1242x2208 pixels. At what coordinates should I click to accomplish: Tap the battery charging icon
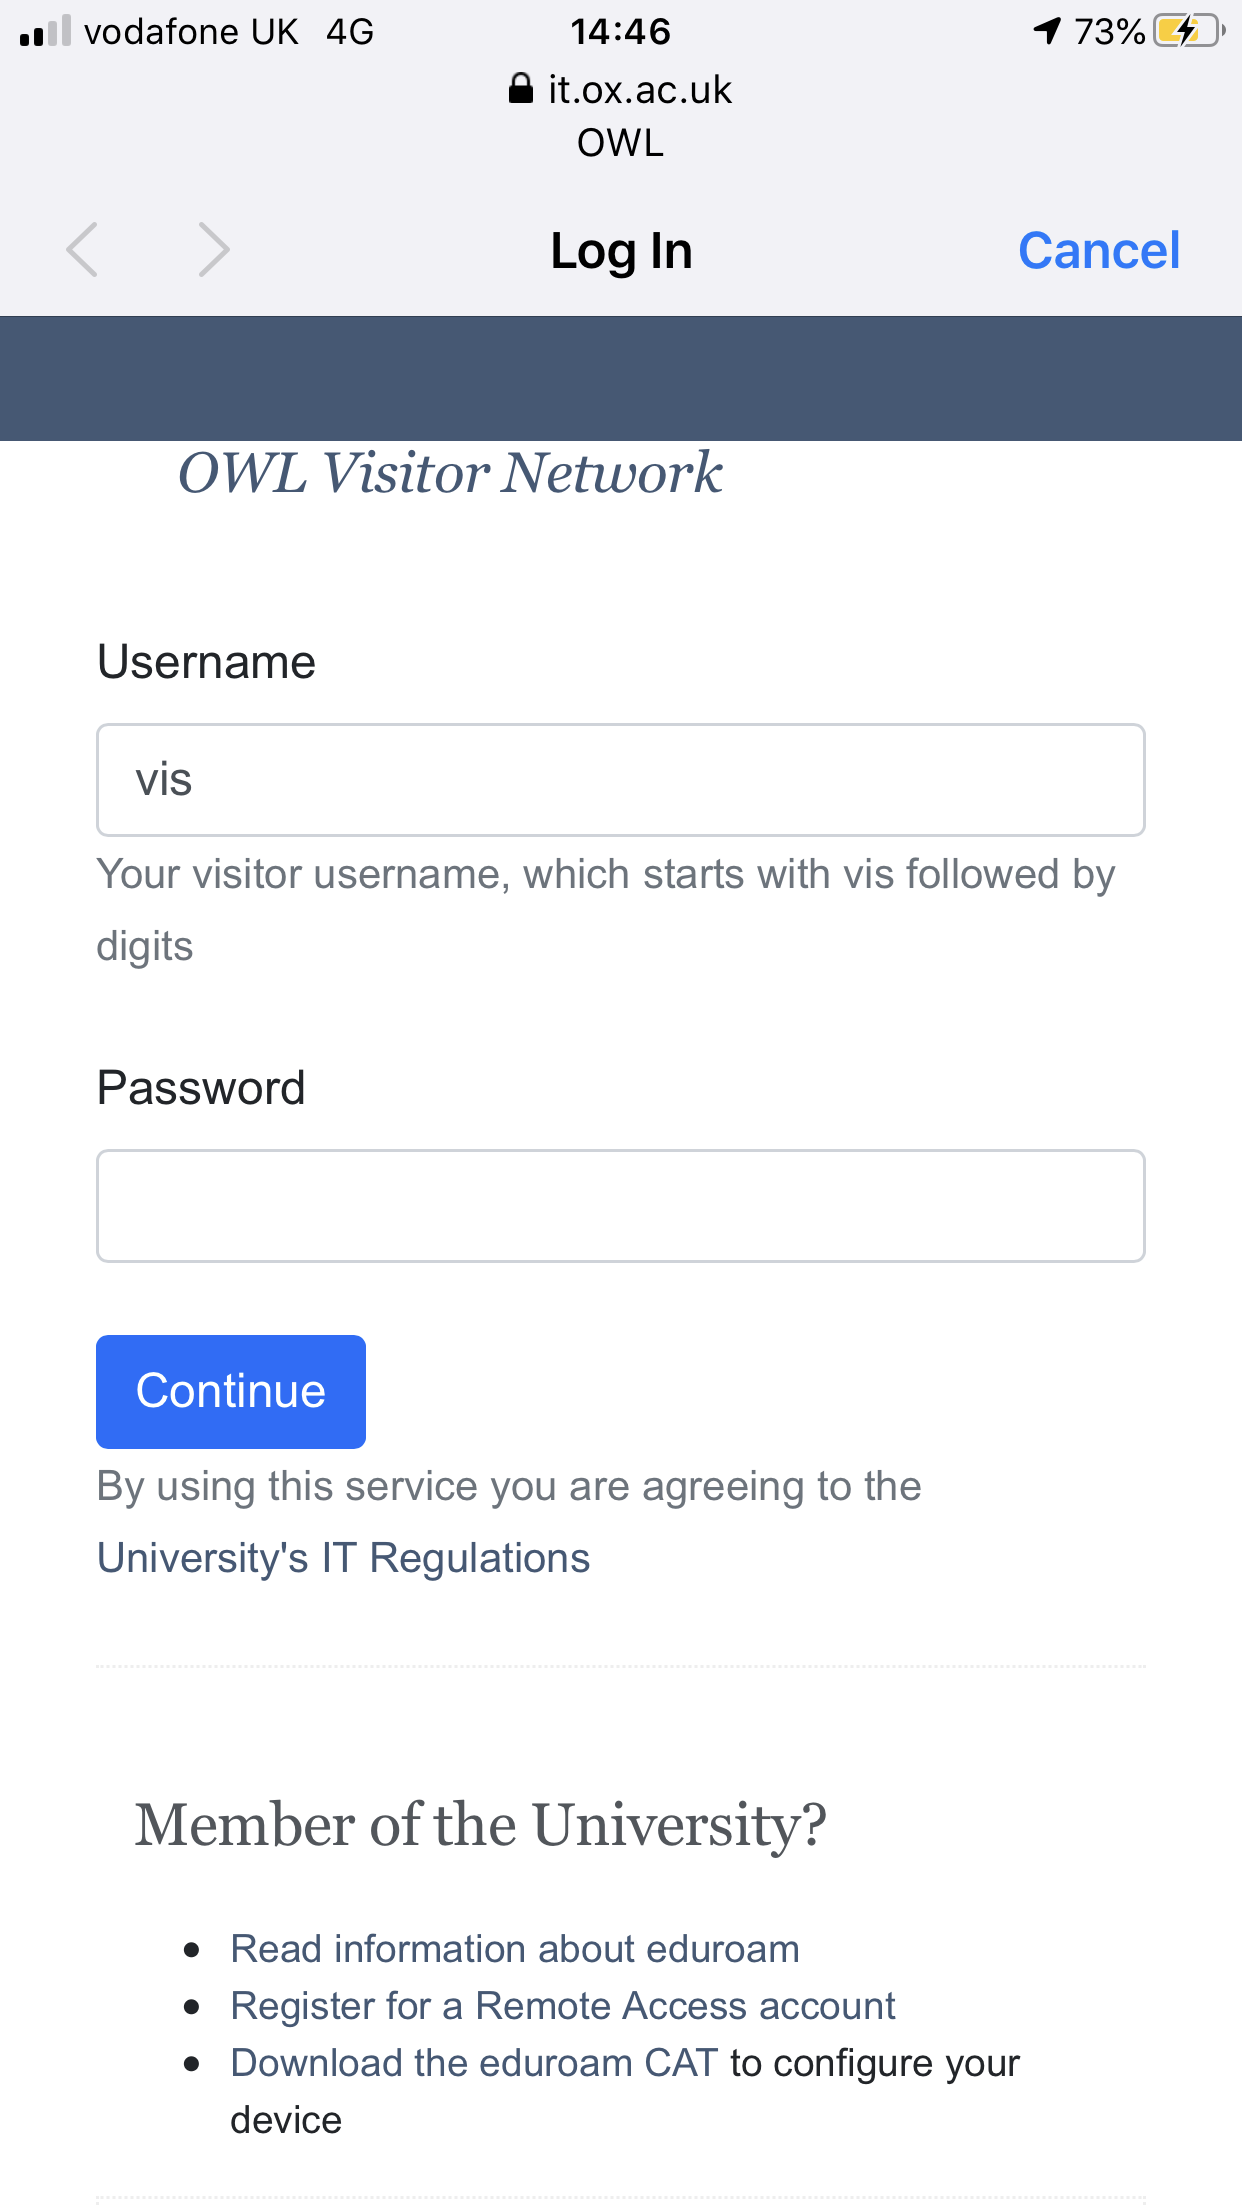click(1187, 32)
